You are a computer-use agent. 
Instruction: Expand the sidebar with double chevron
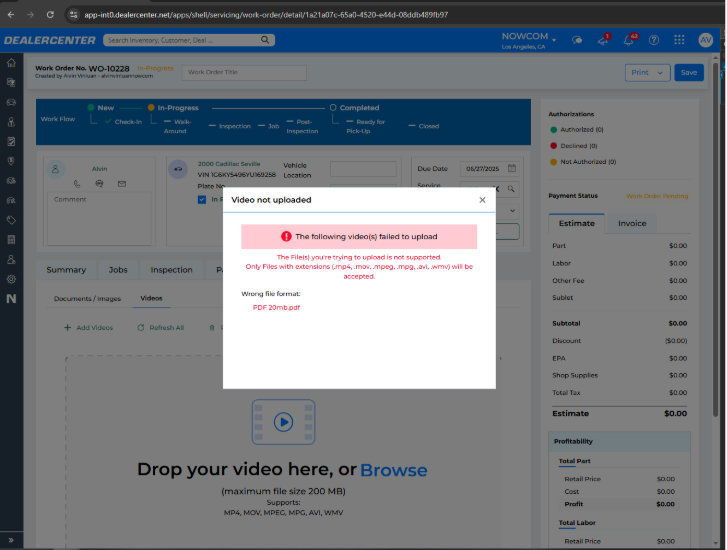(x=11, y=540)
